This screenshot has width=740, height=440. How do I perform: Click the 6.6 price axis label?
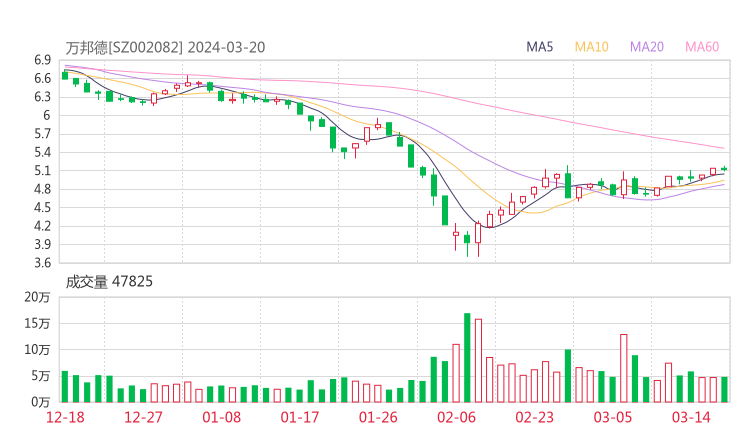pyautogui.click(x=42, y=78)
